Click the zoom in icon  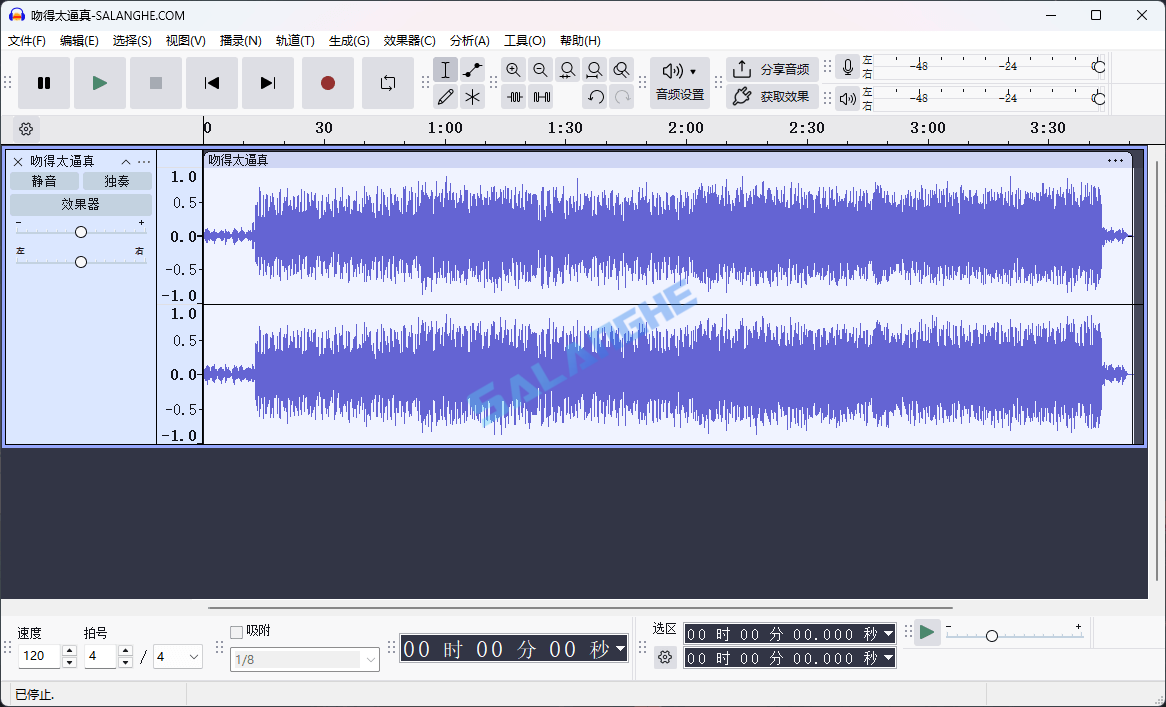pyautogui.click(x=513, y=69)
